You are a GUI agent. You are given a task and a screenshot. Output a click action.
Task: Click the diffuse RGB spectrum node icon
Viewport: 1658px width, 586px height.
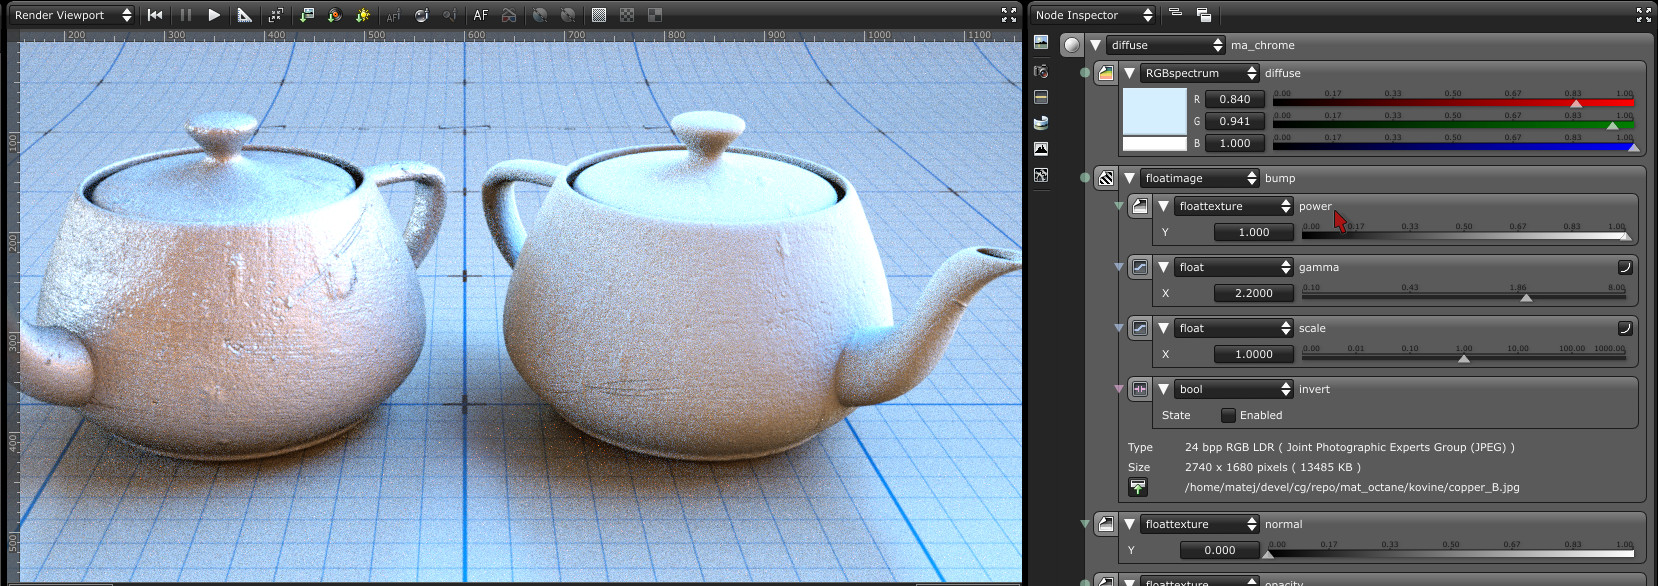[x=1106, y=73]
